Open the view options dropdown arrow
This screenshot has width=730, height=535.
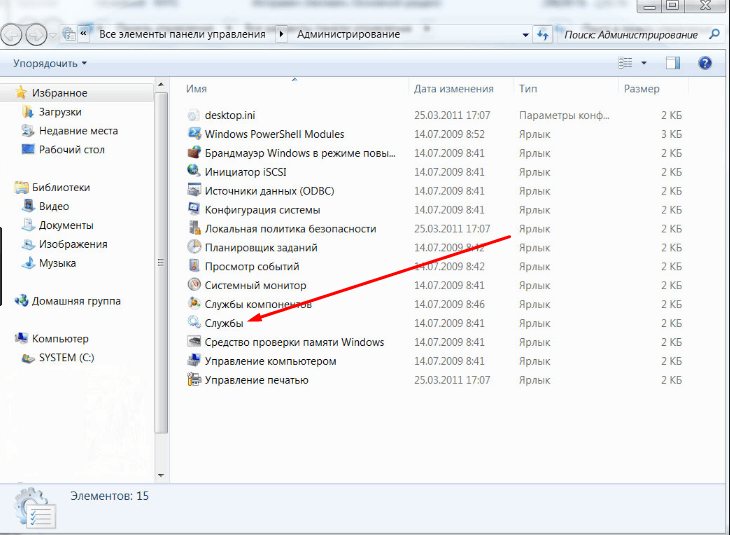coord(644,63)
